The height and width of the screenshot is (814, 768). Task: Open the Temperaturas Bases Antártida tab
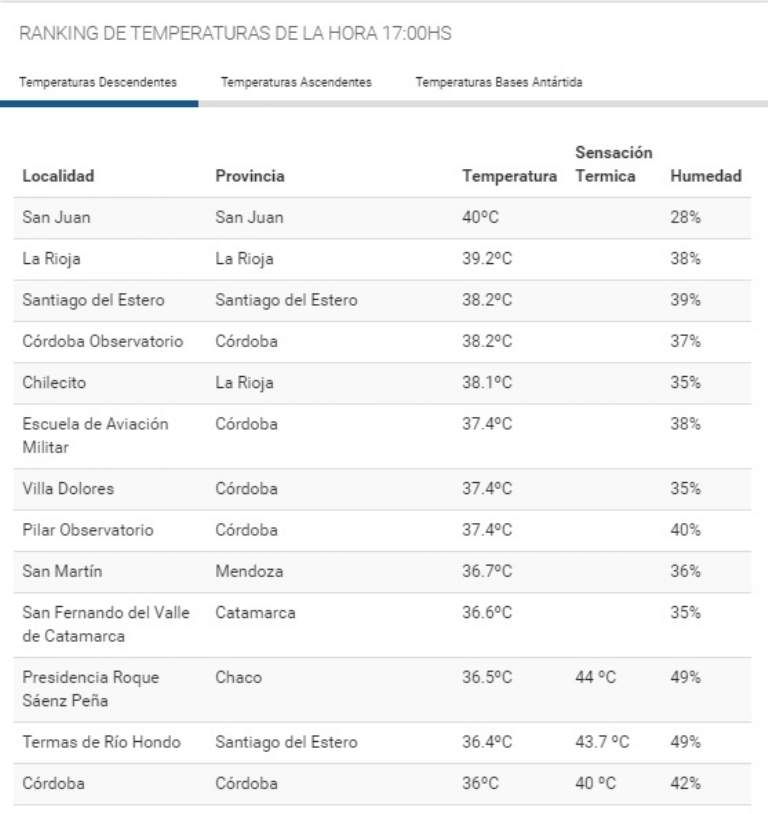(x=499, y=82)
